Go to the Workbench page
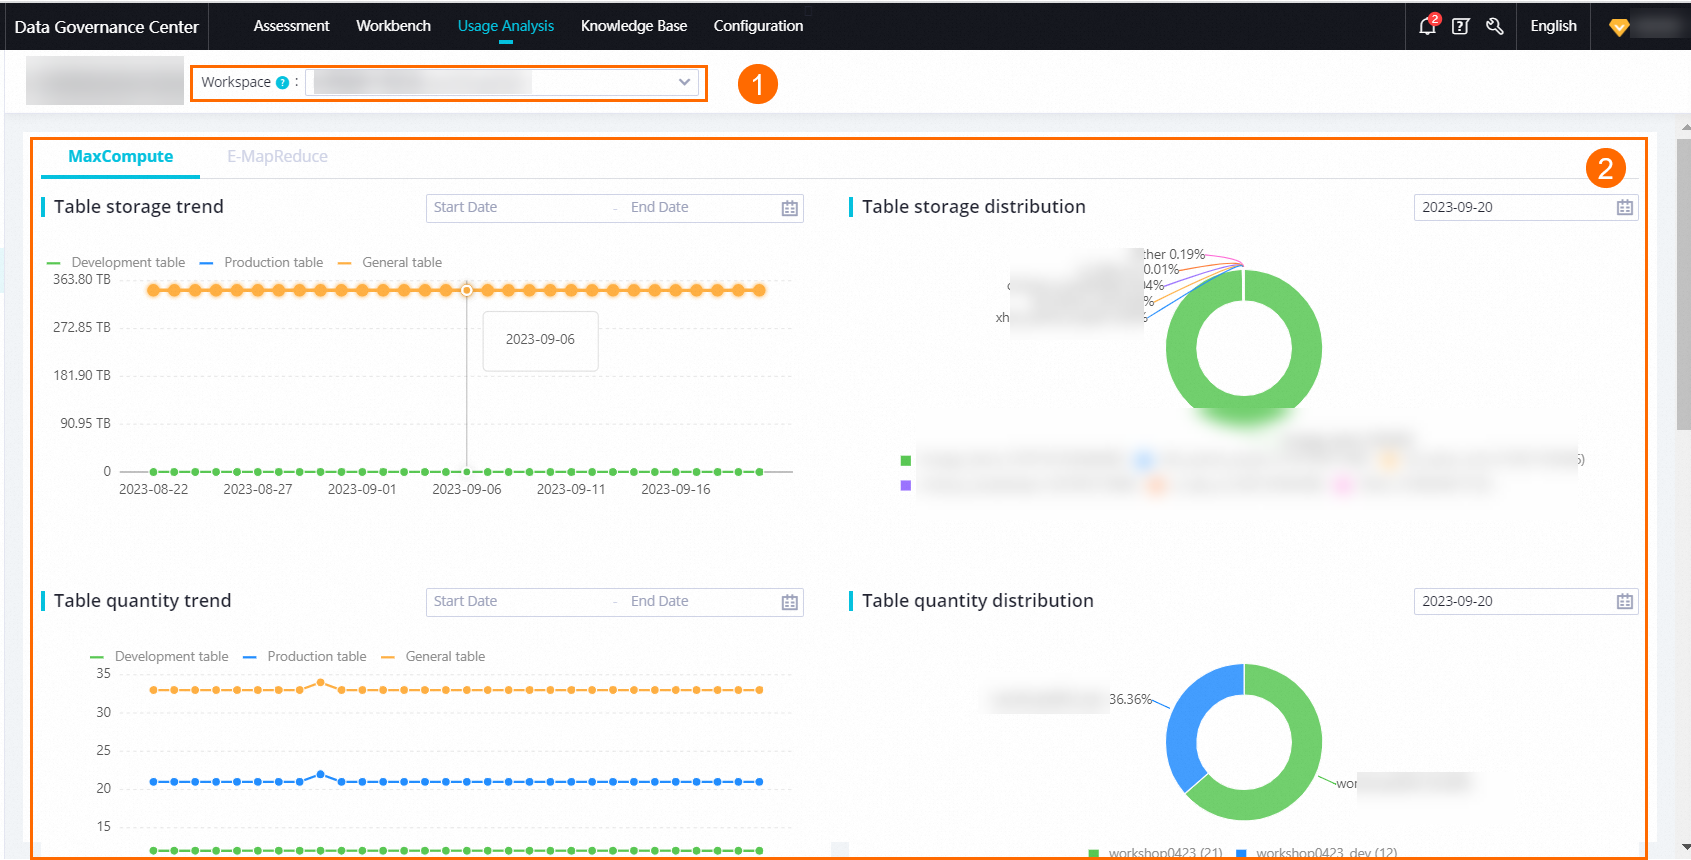 point(393,26)
